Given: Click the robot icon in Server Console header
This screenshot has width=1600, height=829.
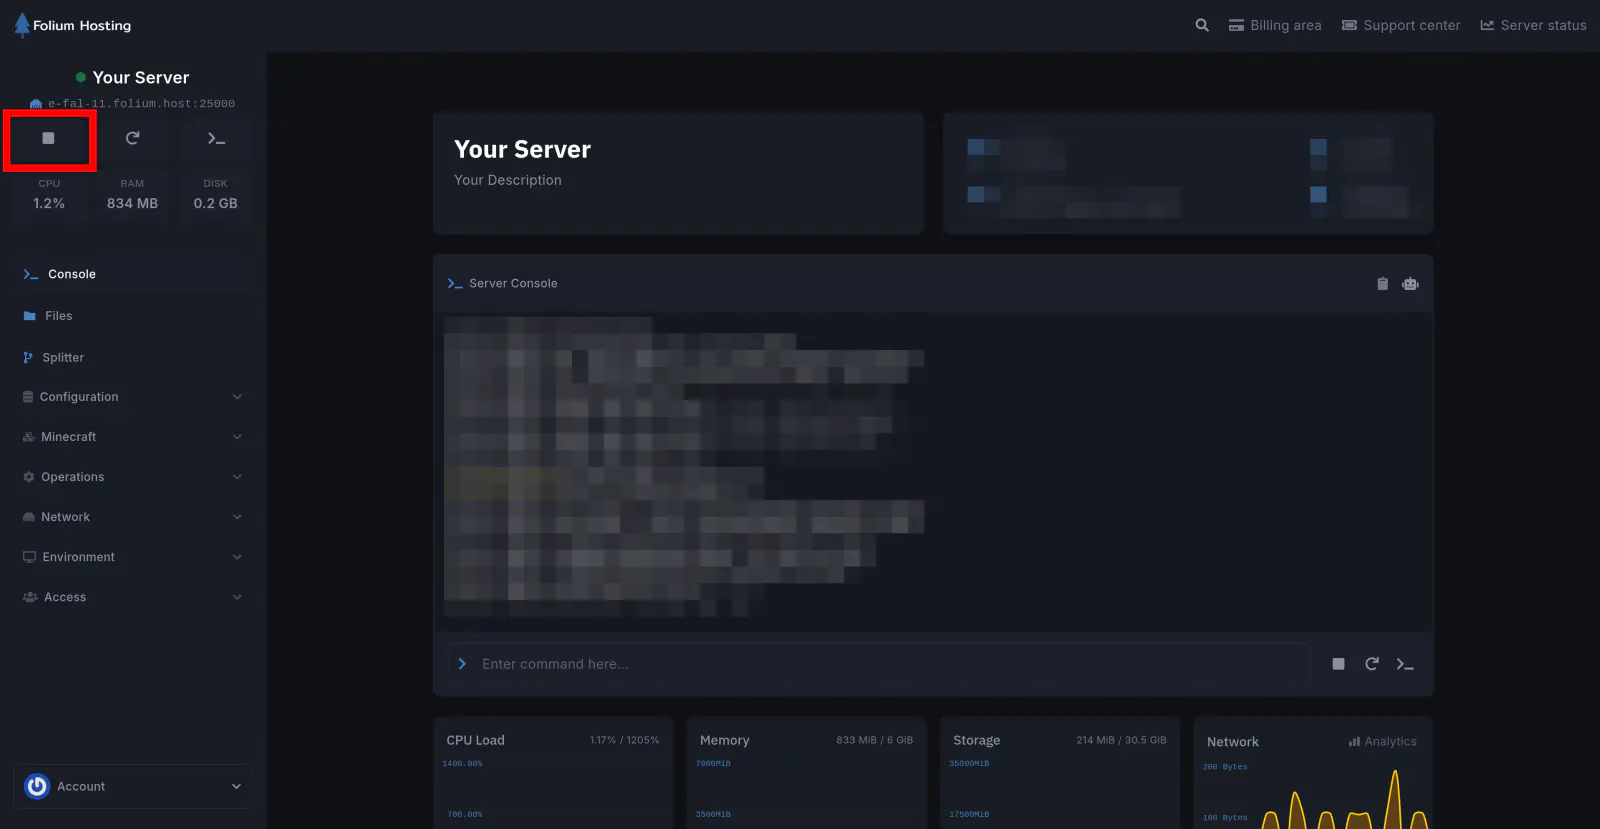Looking at the screenshot, I should point(1410,284).
